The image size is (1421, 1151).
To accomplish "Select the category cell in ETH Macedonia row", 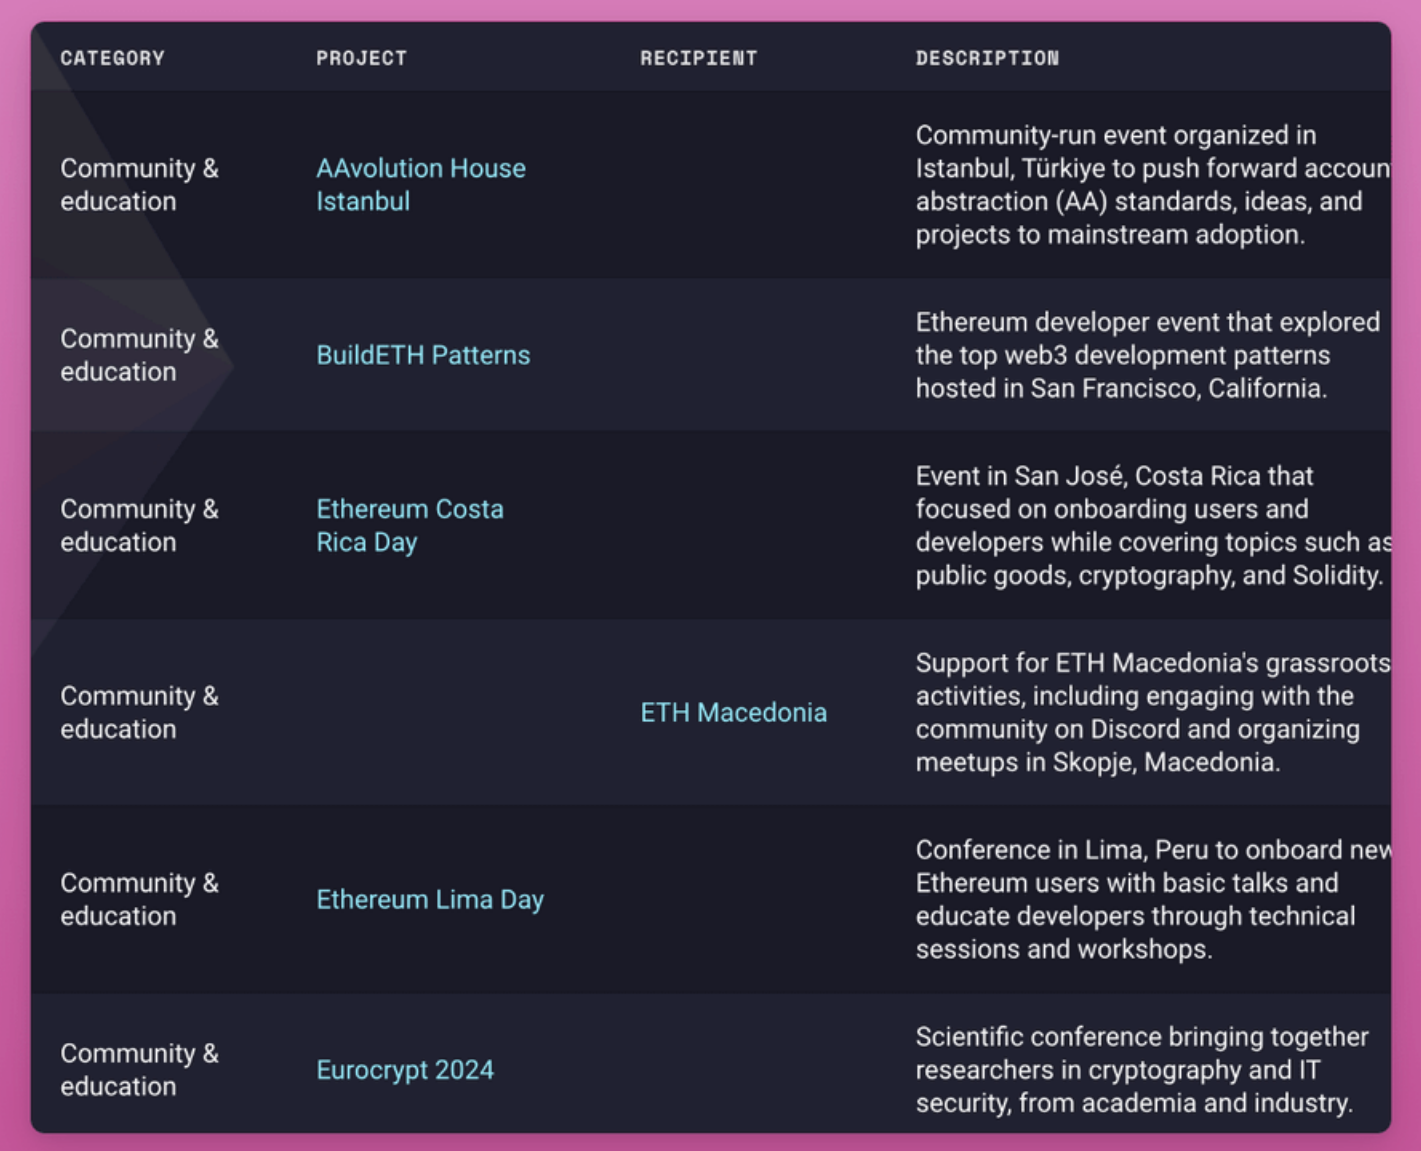I will tap(139, 712).
